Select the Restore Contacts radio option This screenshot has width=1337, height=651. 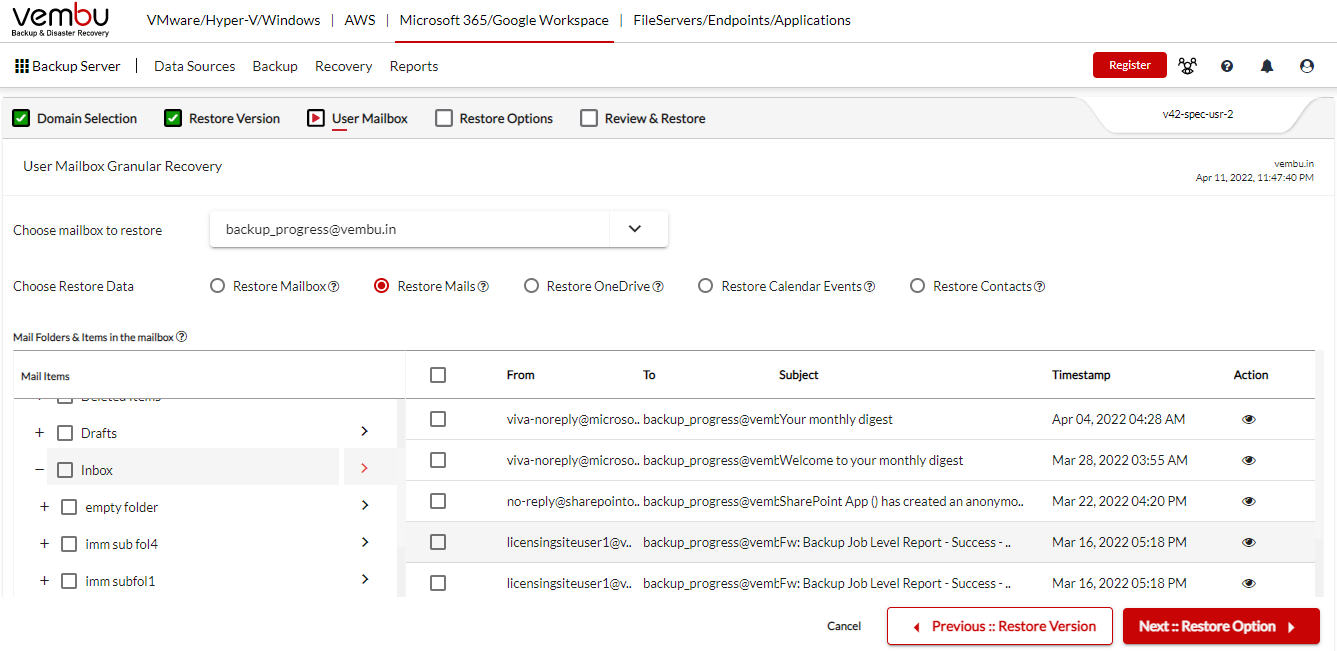click(x=917, y=286)
